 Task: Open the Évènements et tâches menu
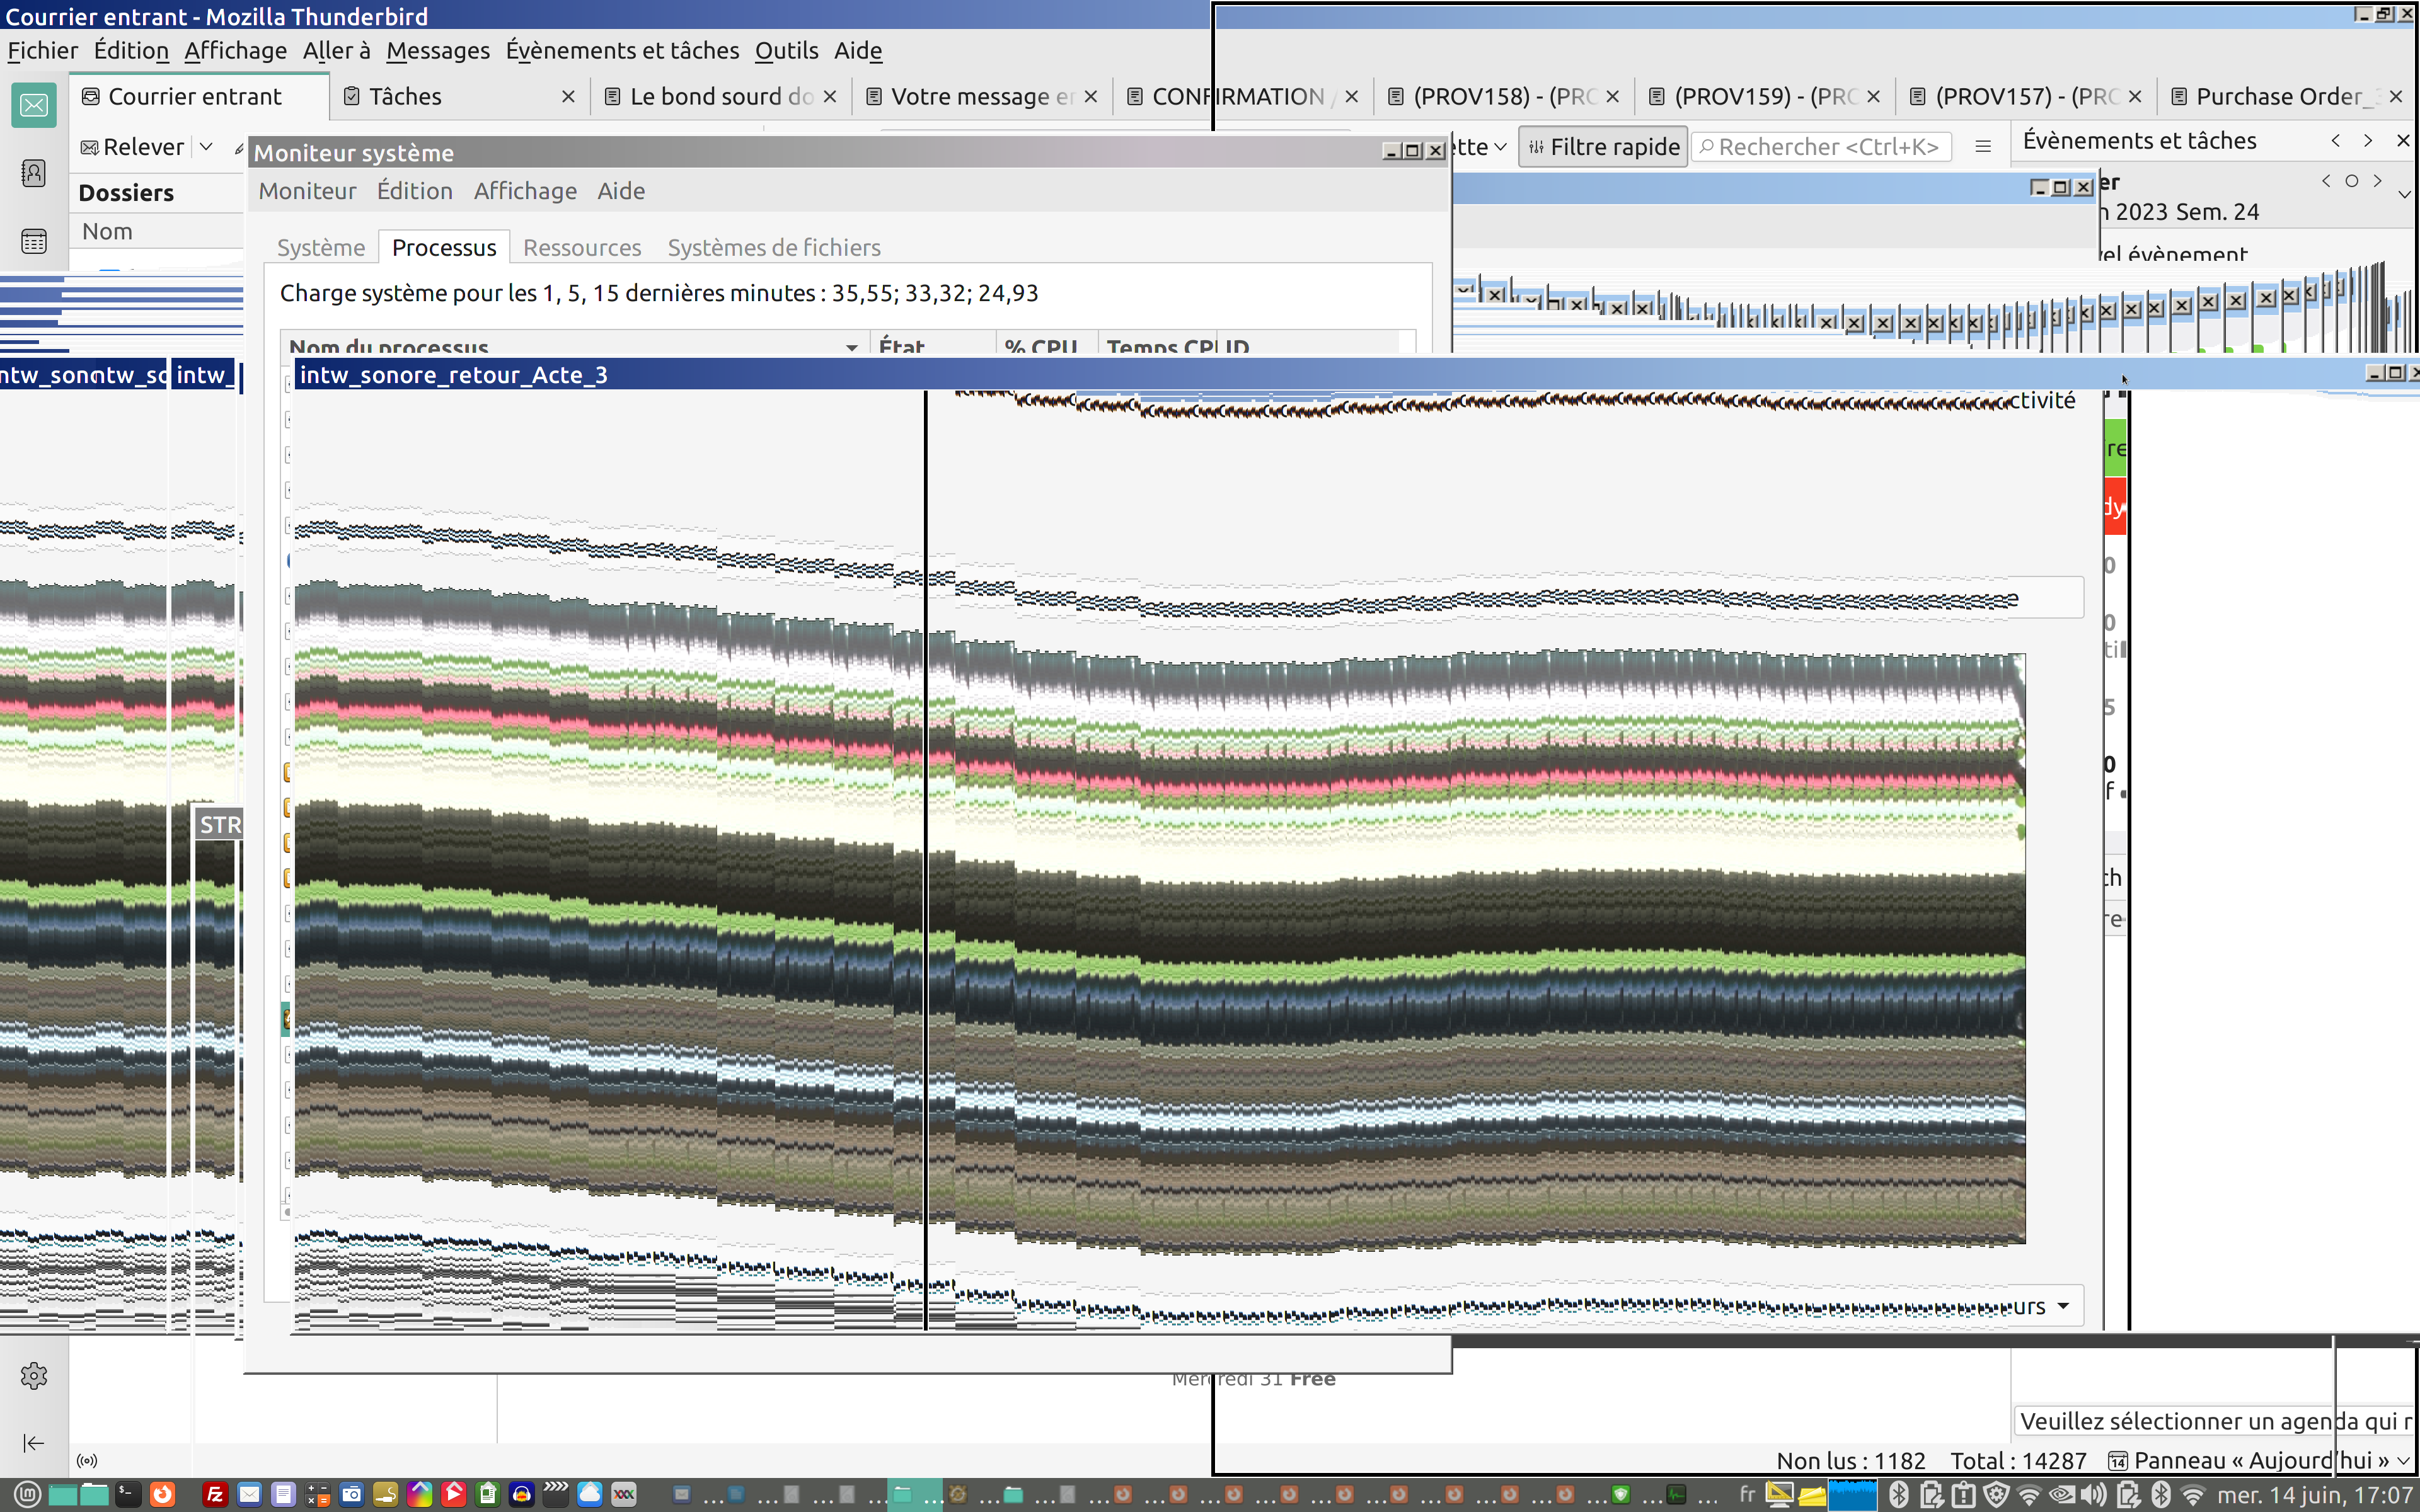(622, 50)
